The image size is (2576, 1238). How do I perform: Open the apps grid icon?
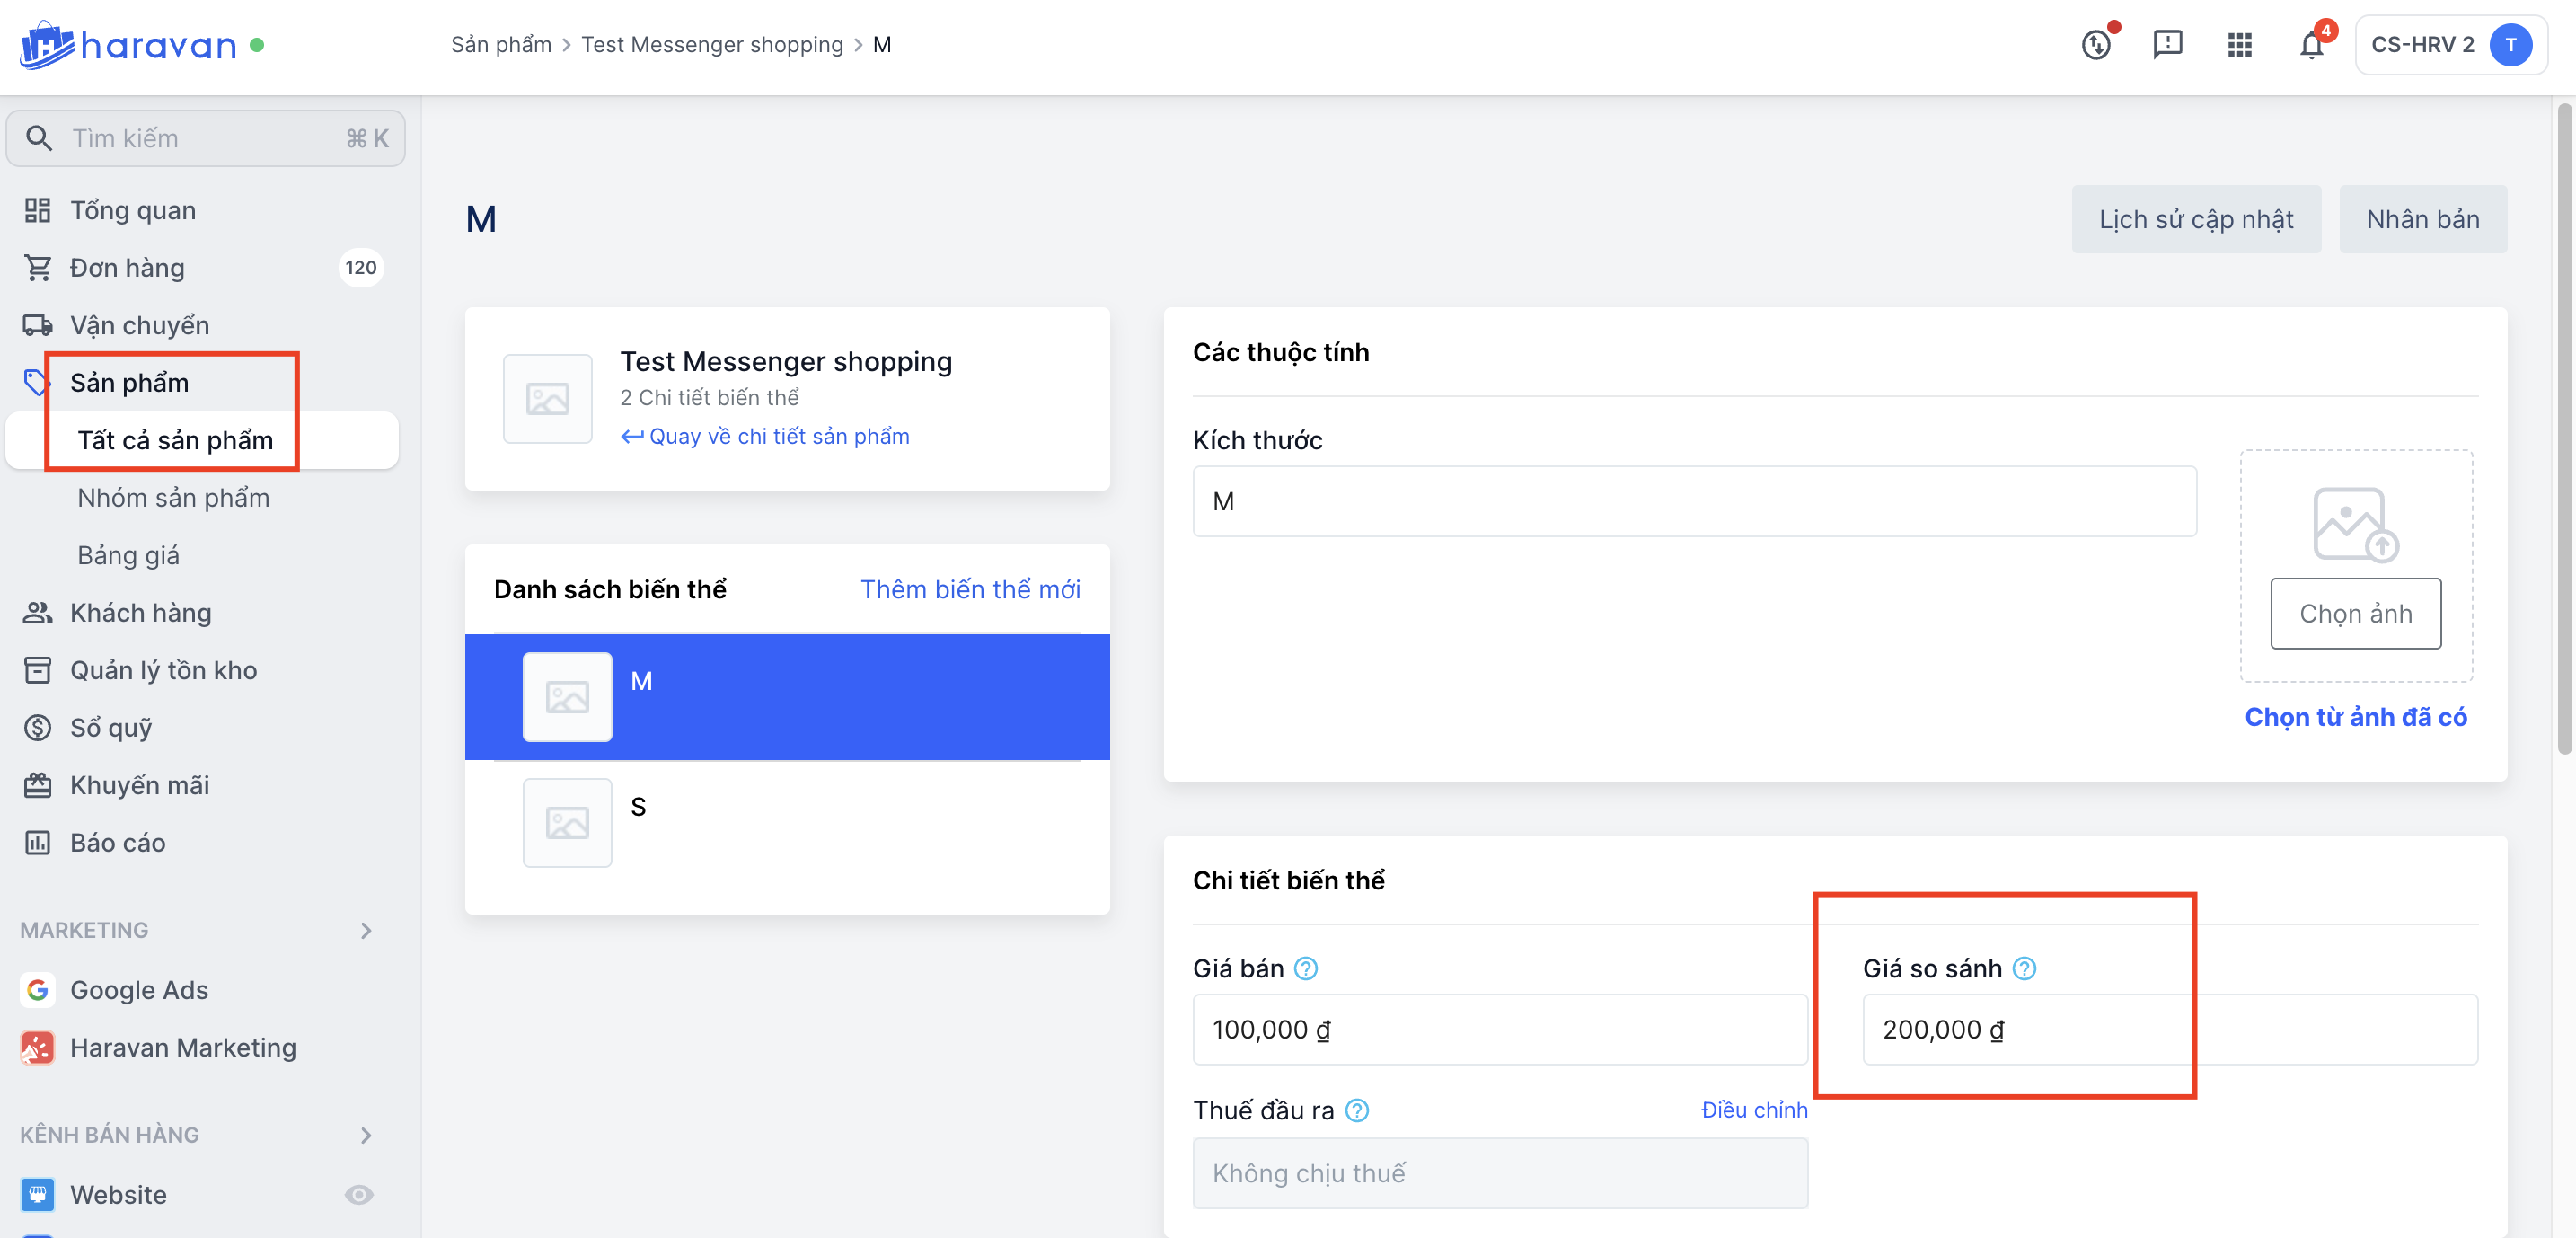pyautogui.click(x=2240, y=45)
